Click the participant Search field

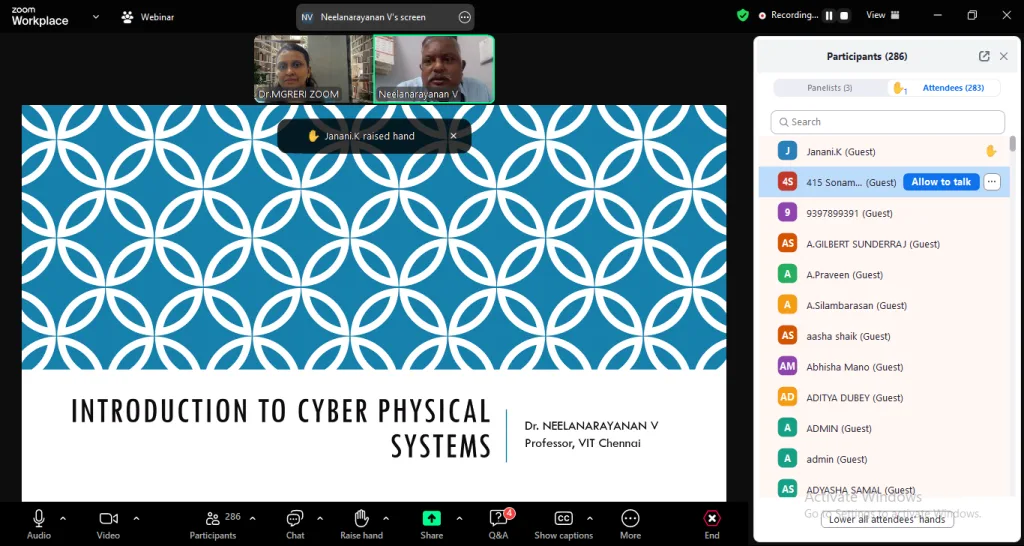point(887,122)
